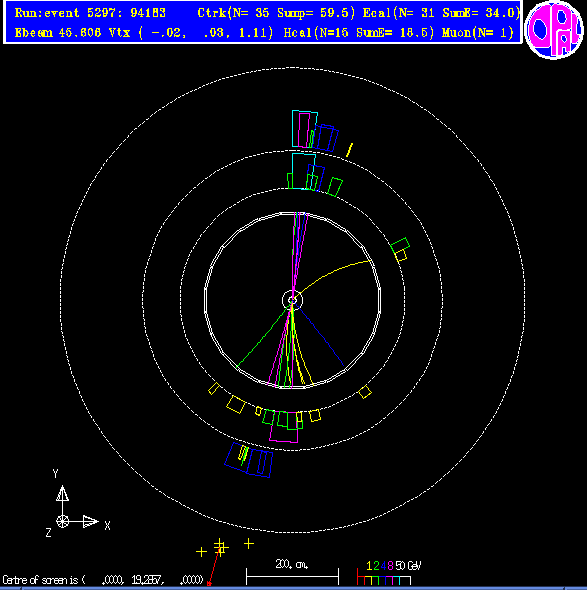Click the central vertex circle
The image size is (587, 590).
click(x=292, y=300)
